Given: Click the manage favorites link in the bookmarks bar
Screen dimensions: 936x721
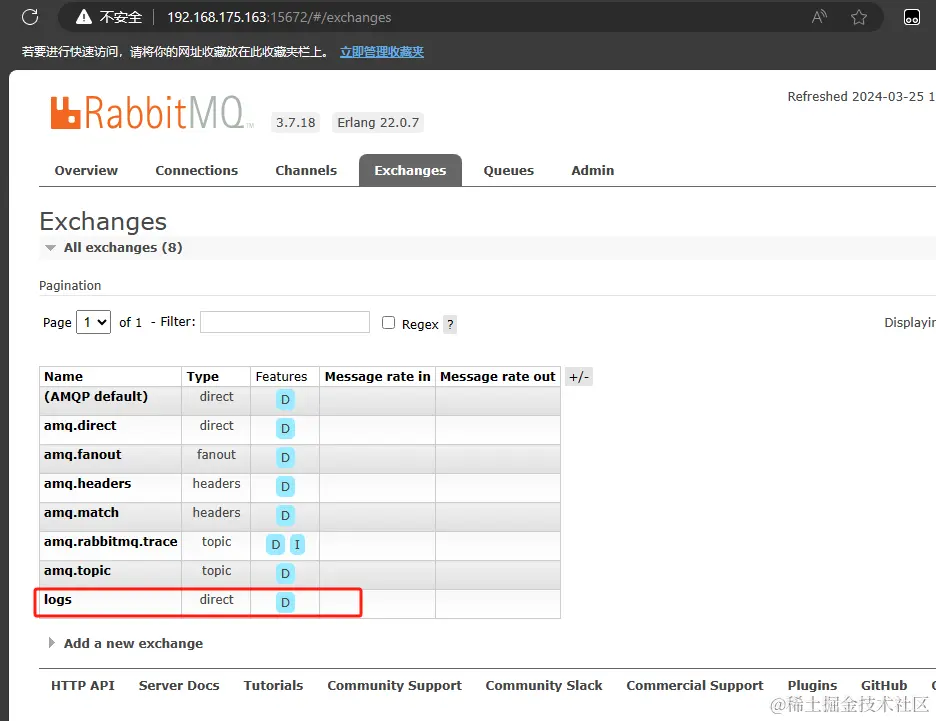Looking at the screenshot, I should pos(382,52).
